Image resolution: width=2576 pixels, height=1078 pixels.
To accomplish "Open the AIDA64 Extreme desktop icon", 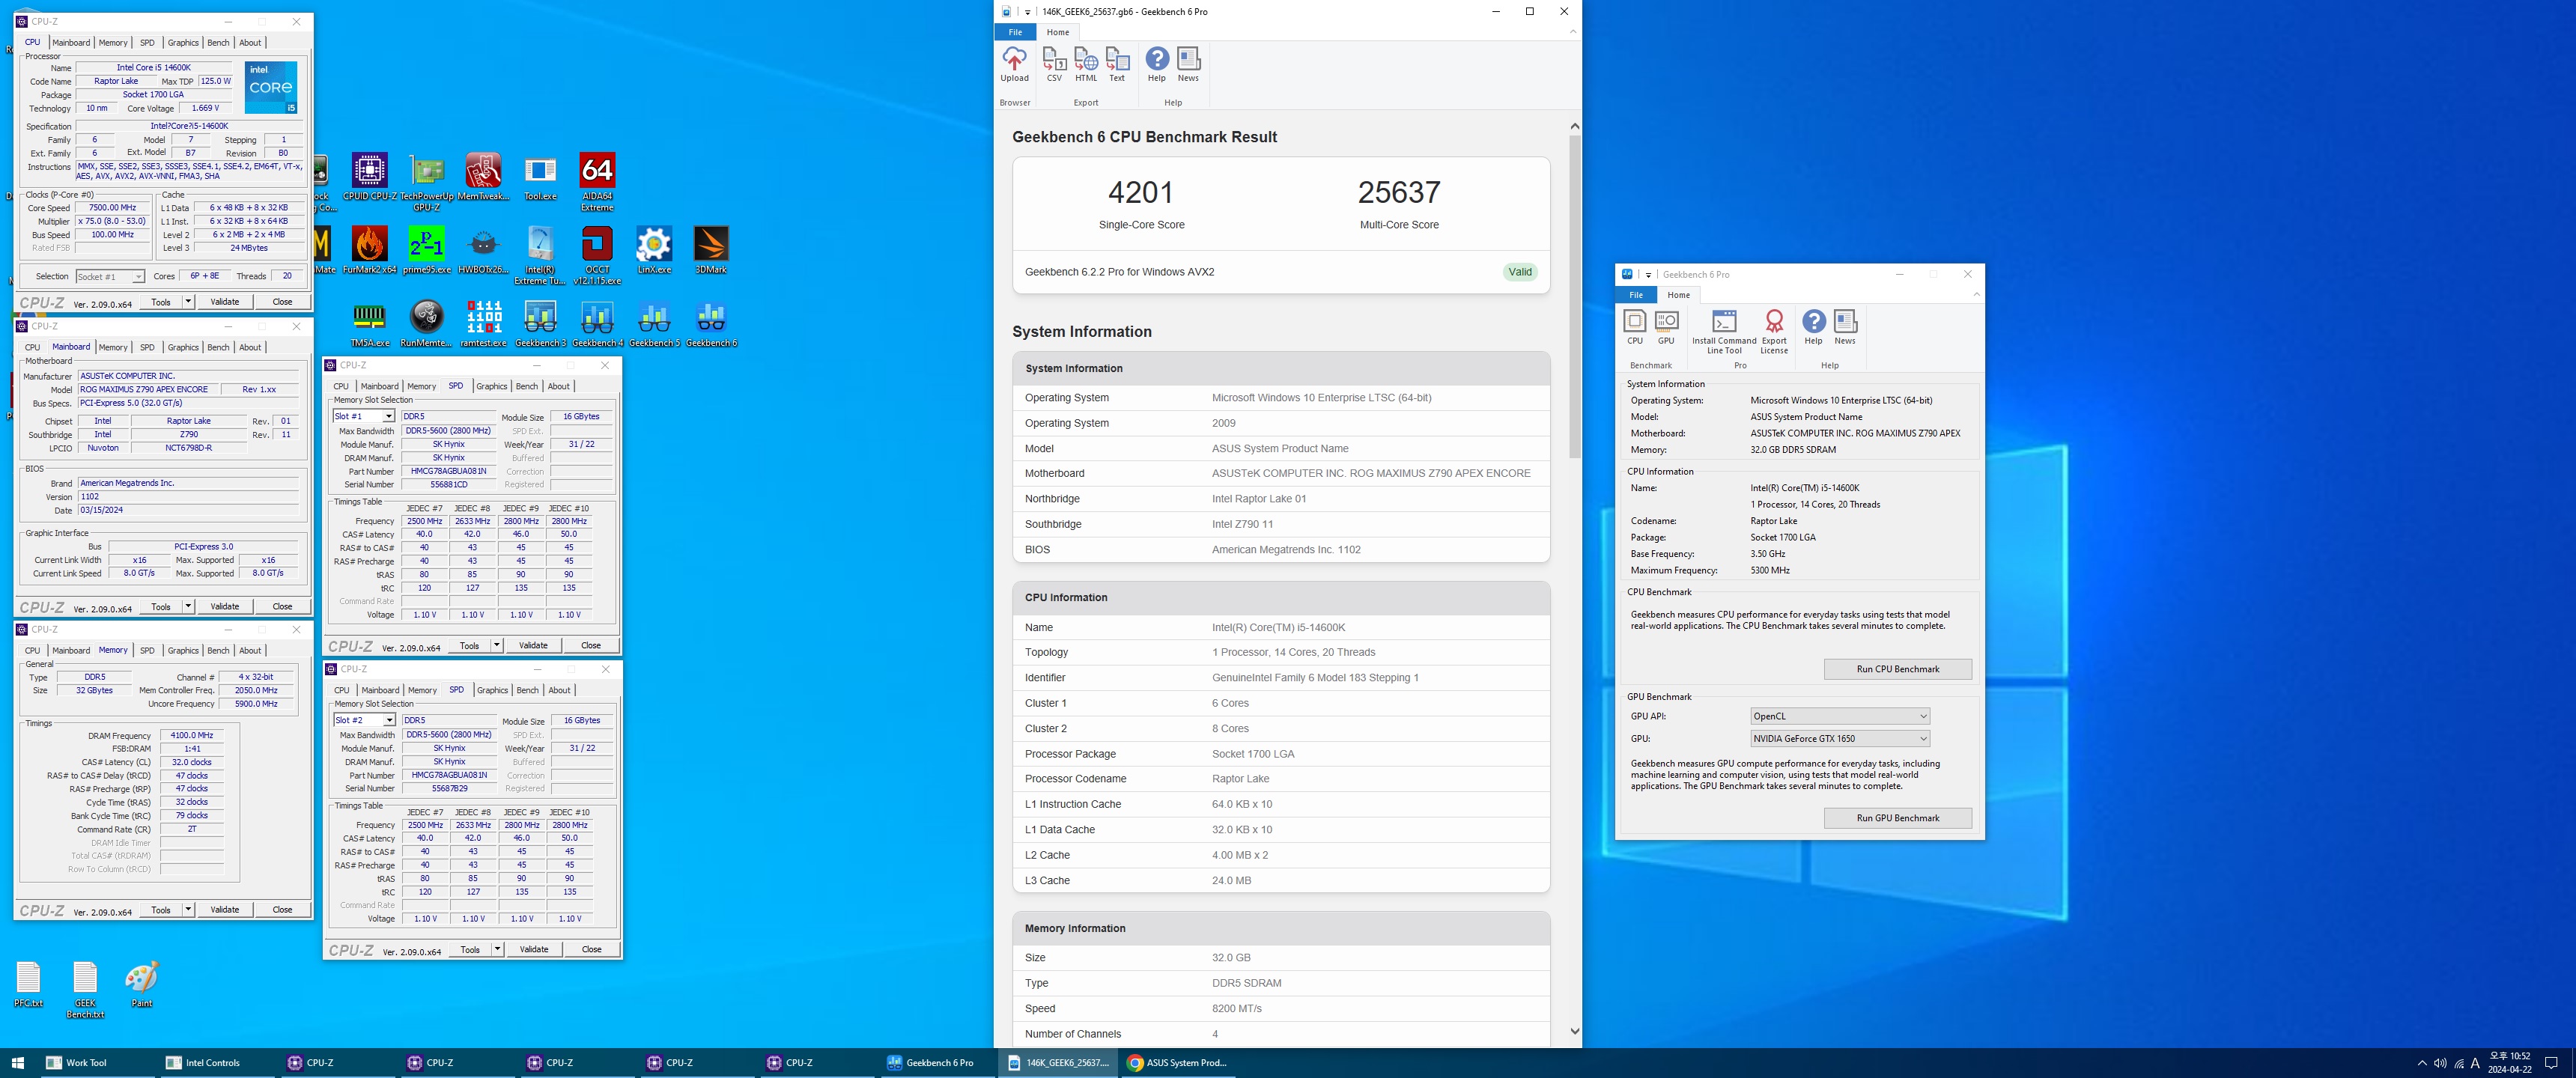I will point(597,181).
